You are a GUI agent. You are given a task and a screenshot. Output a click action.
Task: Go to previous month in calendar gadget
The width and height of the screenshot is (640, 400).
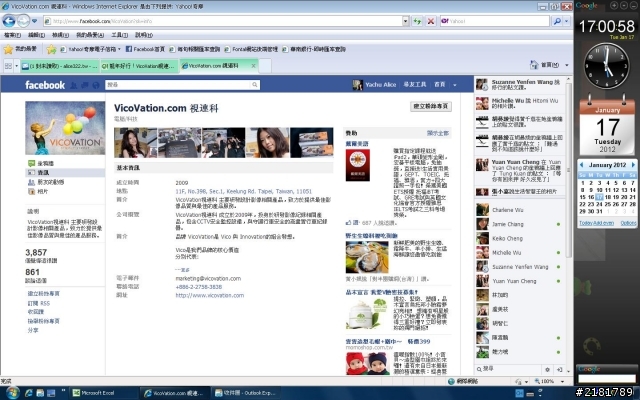581,165
